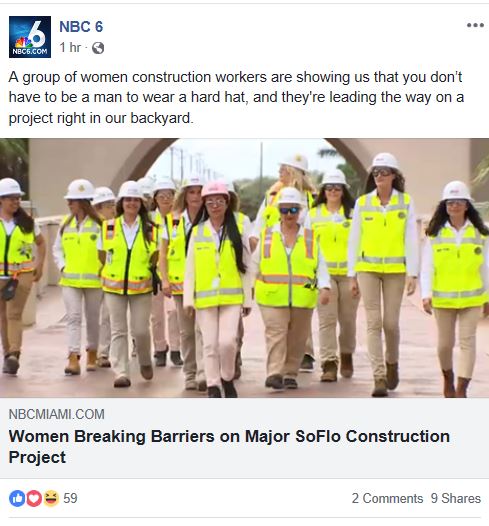The width and height of the screenshot is (489, 526).
Task: View the 59 reactions count
Action: 70,498
